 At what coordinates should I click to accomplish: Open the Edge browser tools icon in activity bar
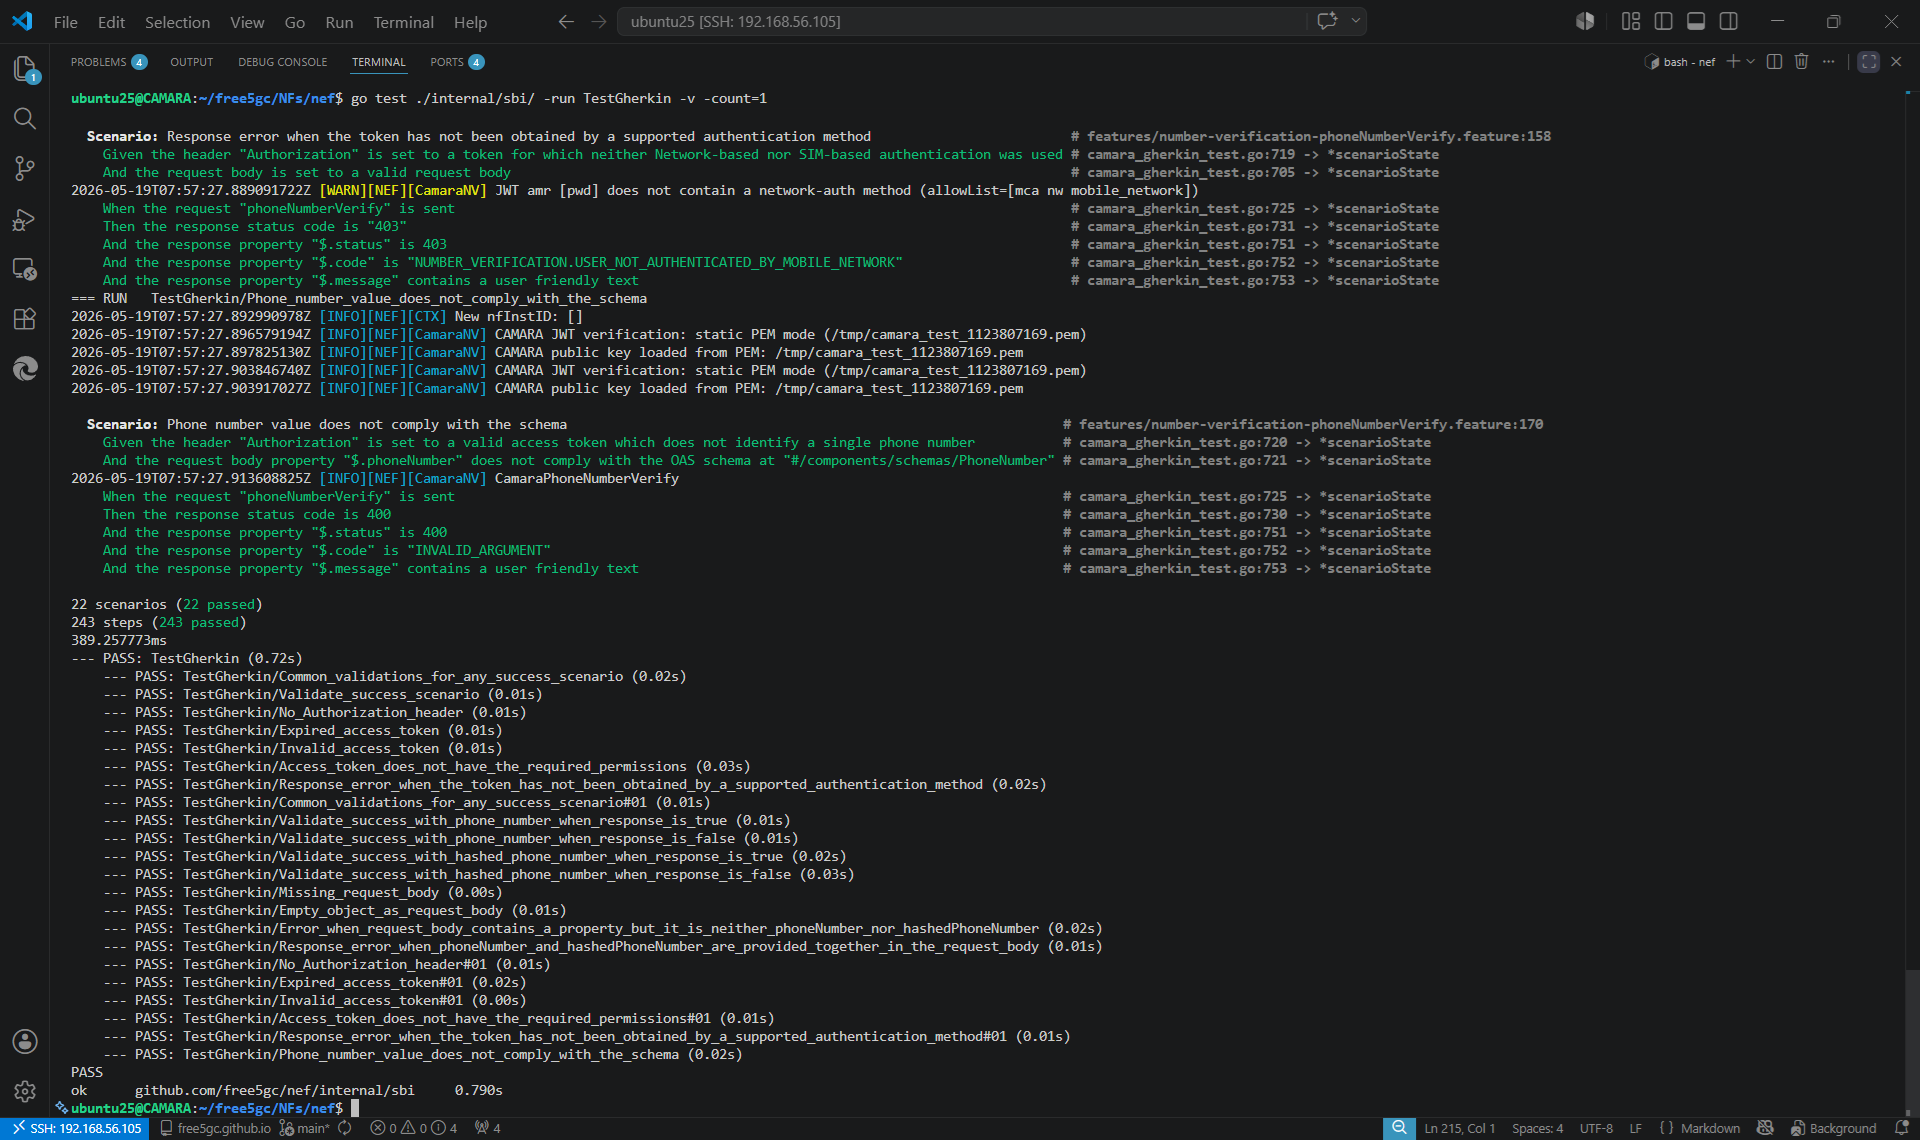click(25, 369)
